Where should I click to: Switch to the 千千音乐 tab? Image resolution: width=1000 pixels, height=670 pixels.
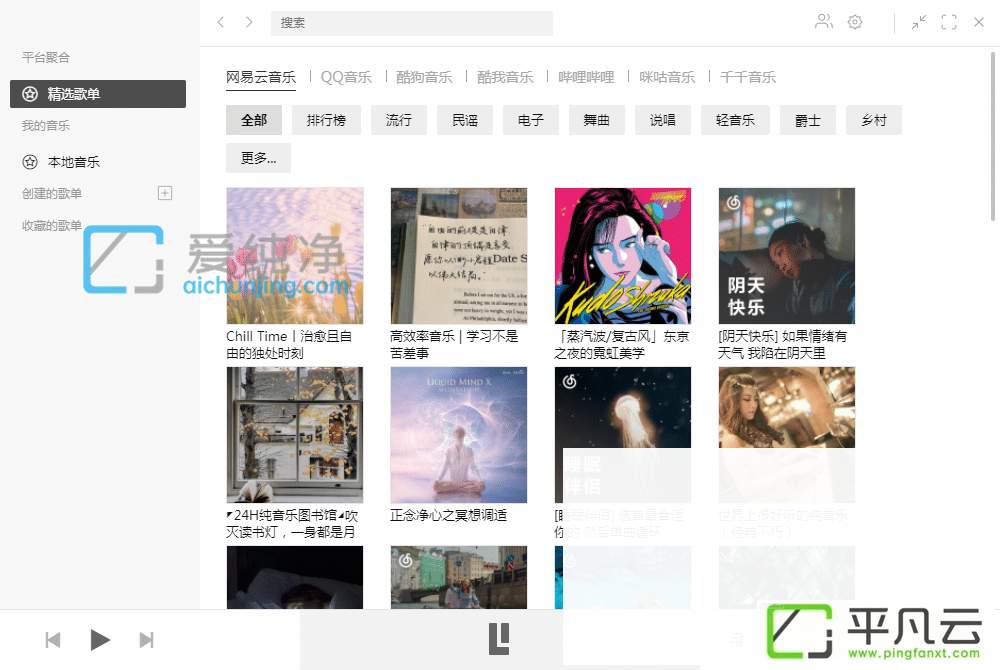pyautogui.click(x=748, y=77)
